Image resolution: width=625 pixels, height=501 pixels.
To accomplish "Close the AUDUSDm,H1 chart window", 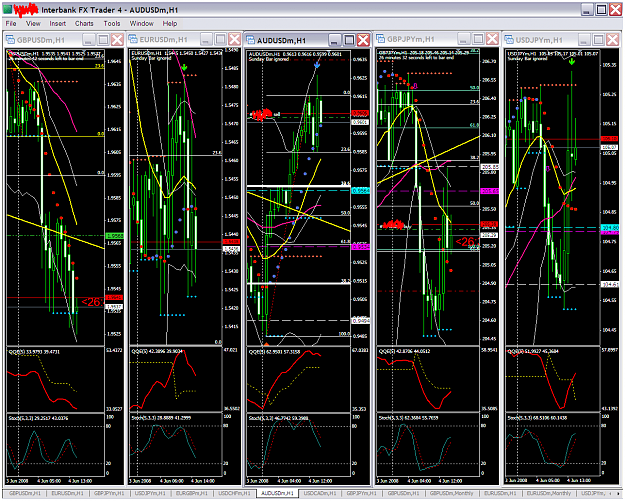I will (363, 40).
